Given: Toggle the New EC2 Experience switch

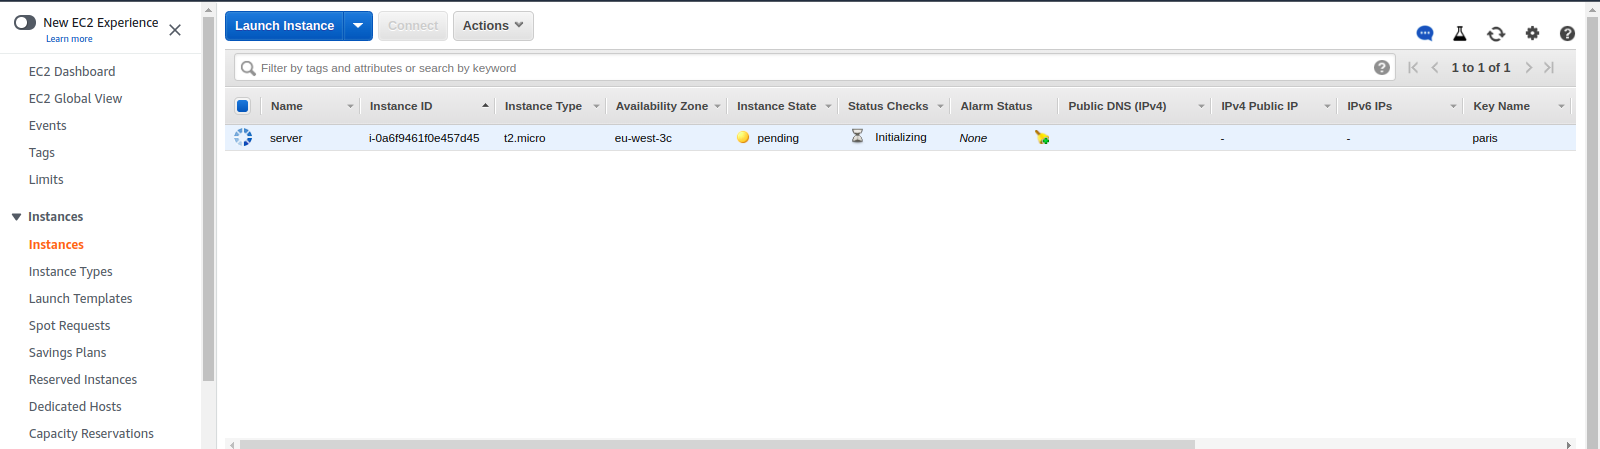Looking at the screenshot, I should 25,22.
